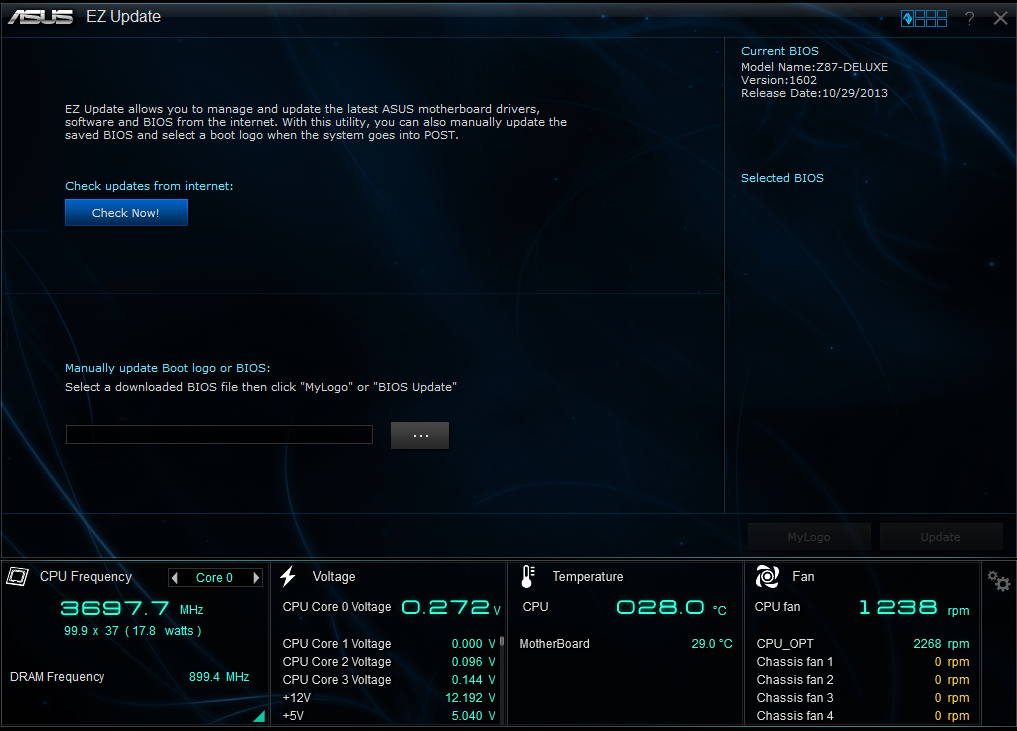
Task: Click the question mark help icon
Action: point(969,18)
